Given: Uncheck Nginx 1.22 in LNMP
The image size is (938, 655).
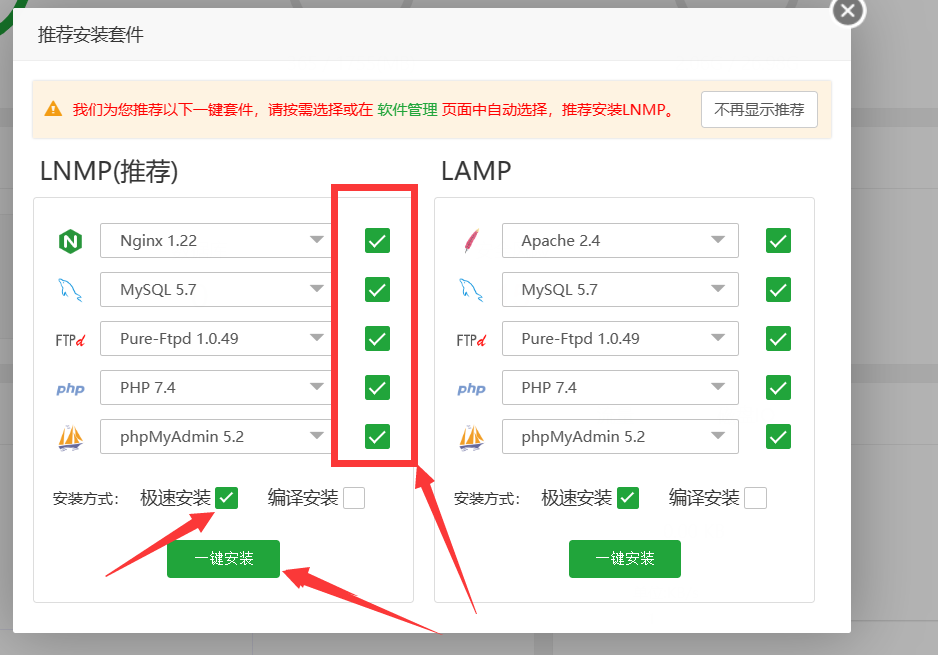Looking at the screenshot, I should pyautogui.click(x=377, y=240).
